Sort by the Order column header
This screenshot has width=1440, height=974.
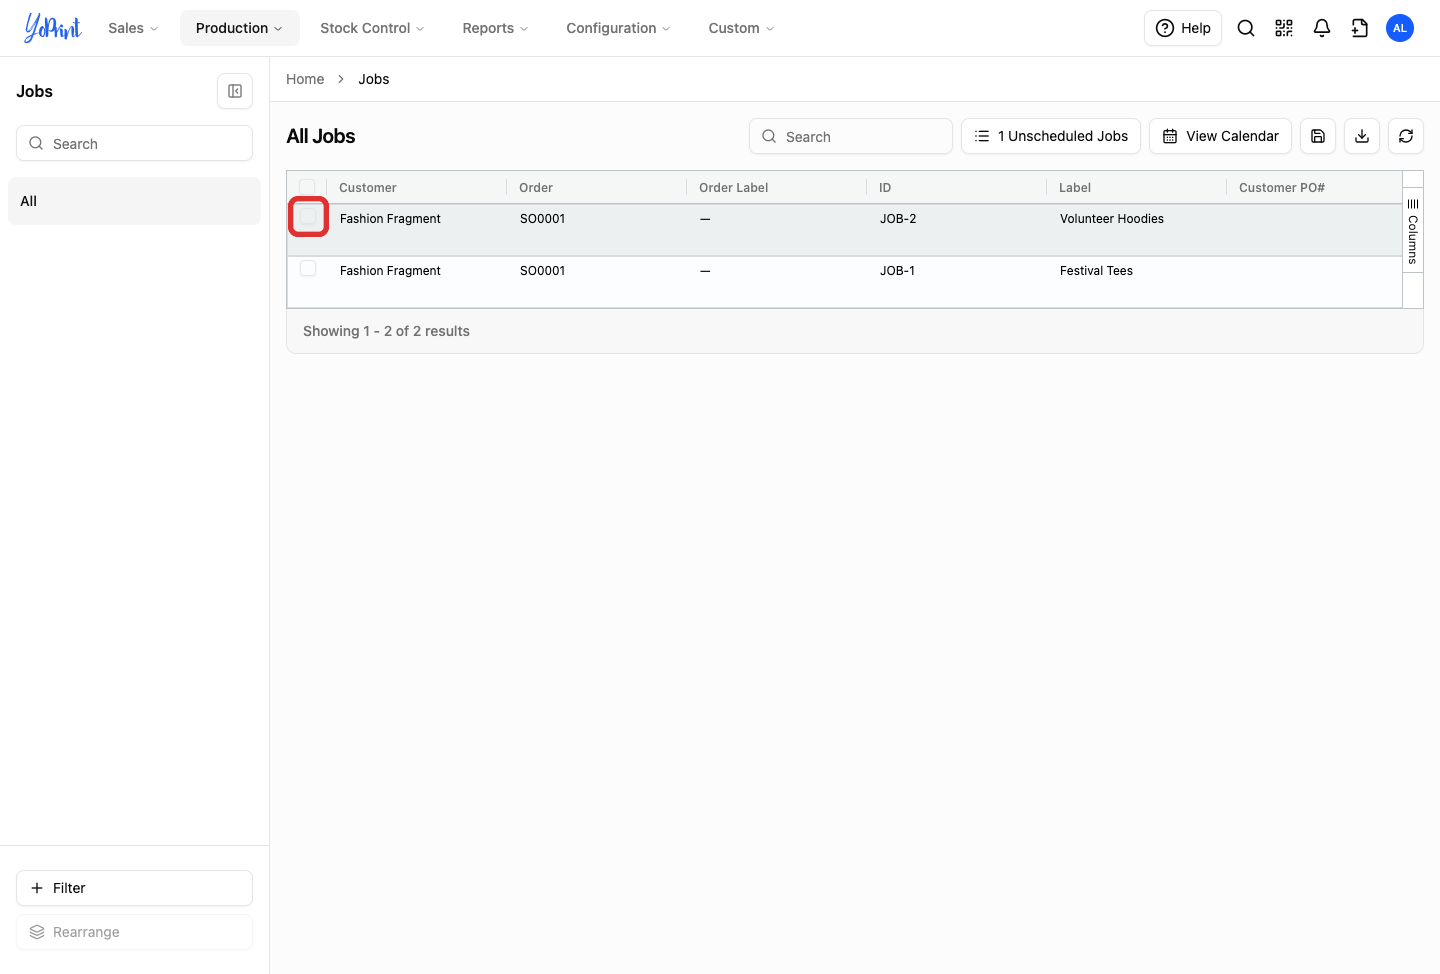(x=536, y=188)
